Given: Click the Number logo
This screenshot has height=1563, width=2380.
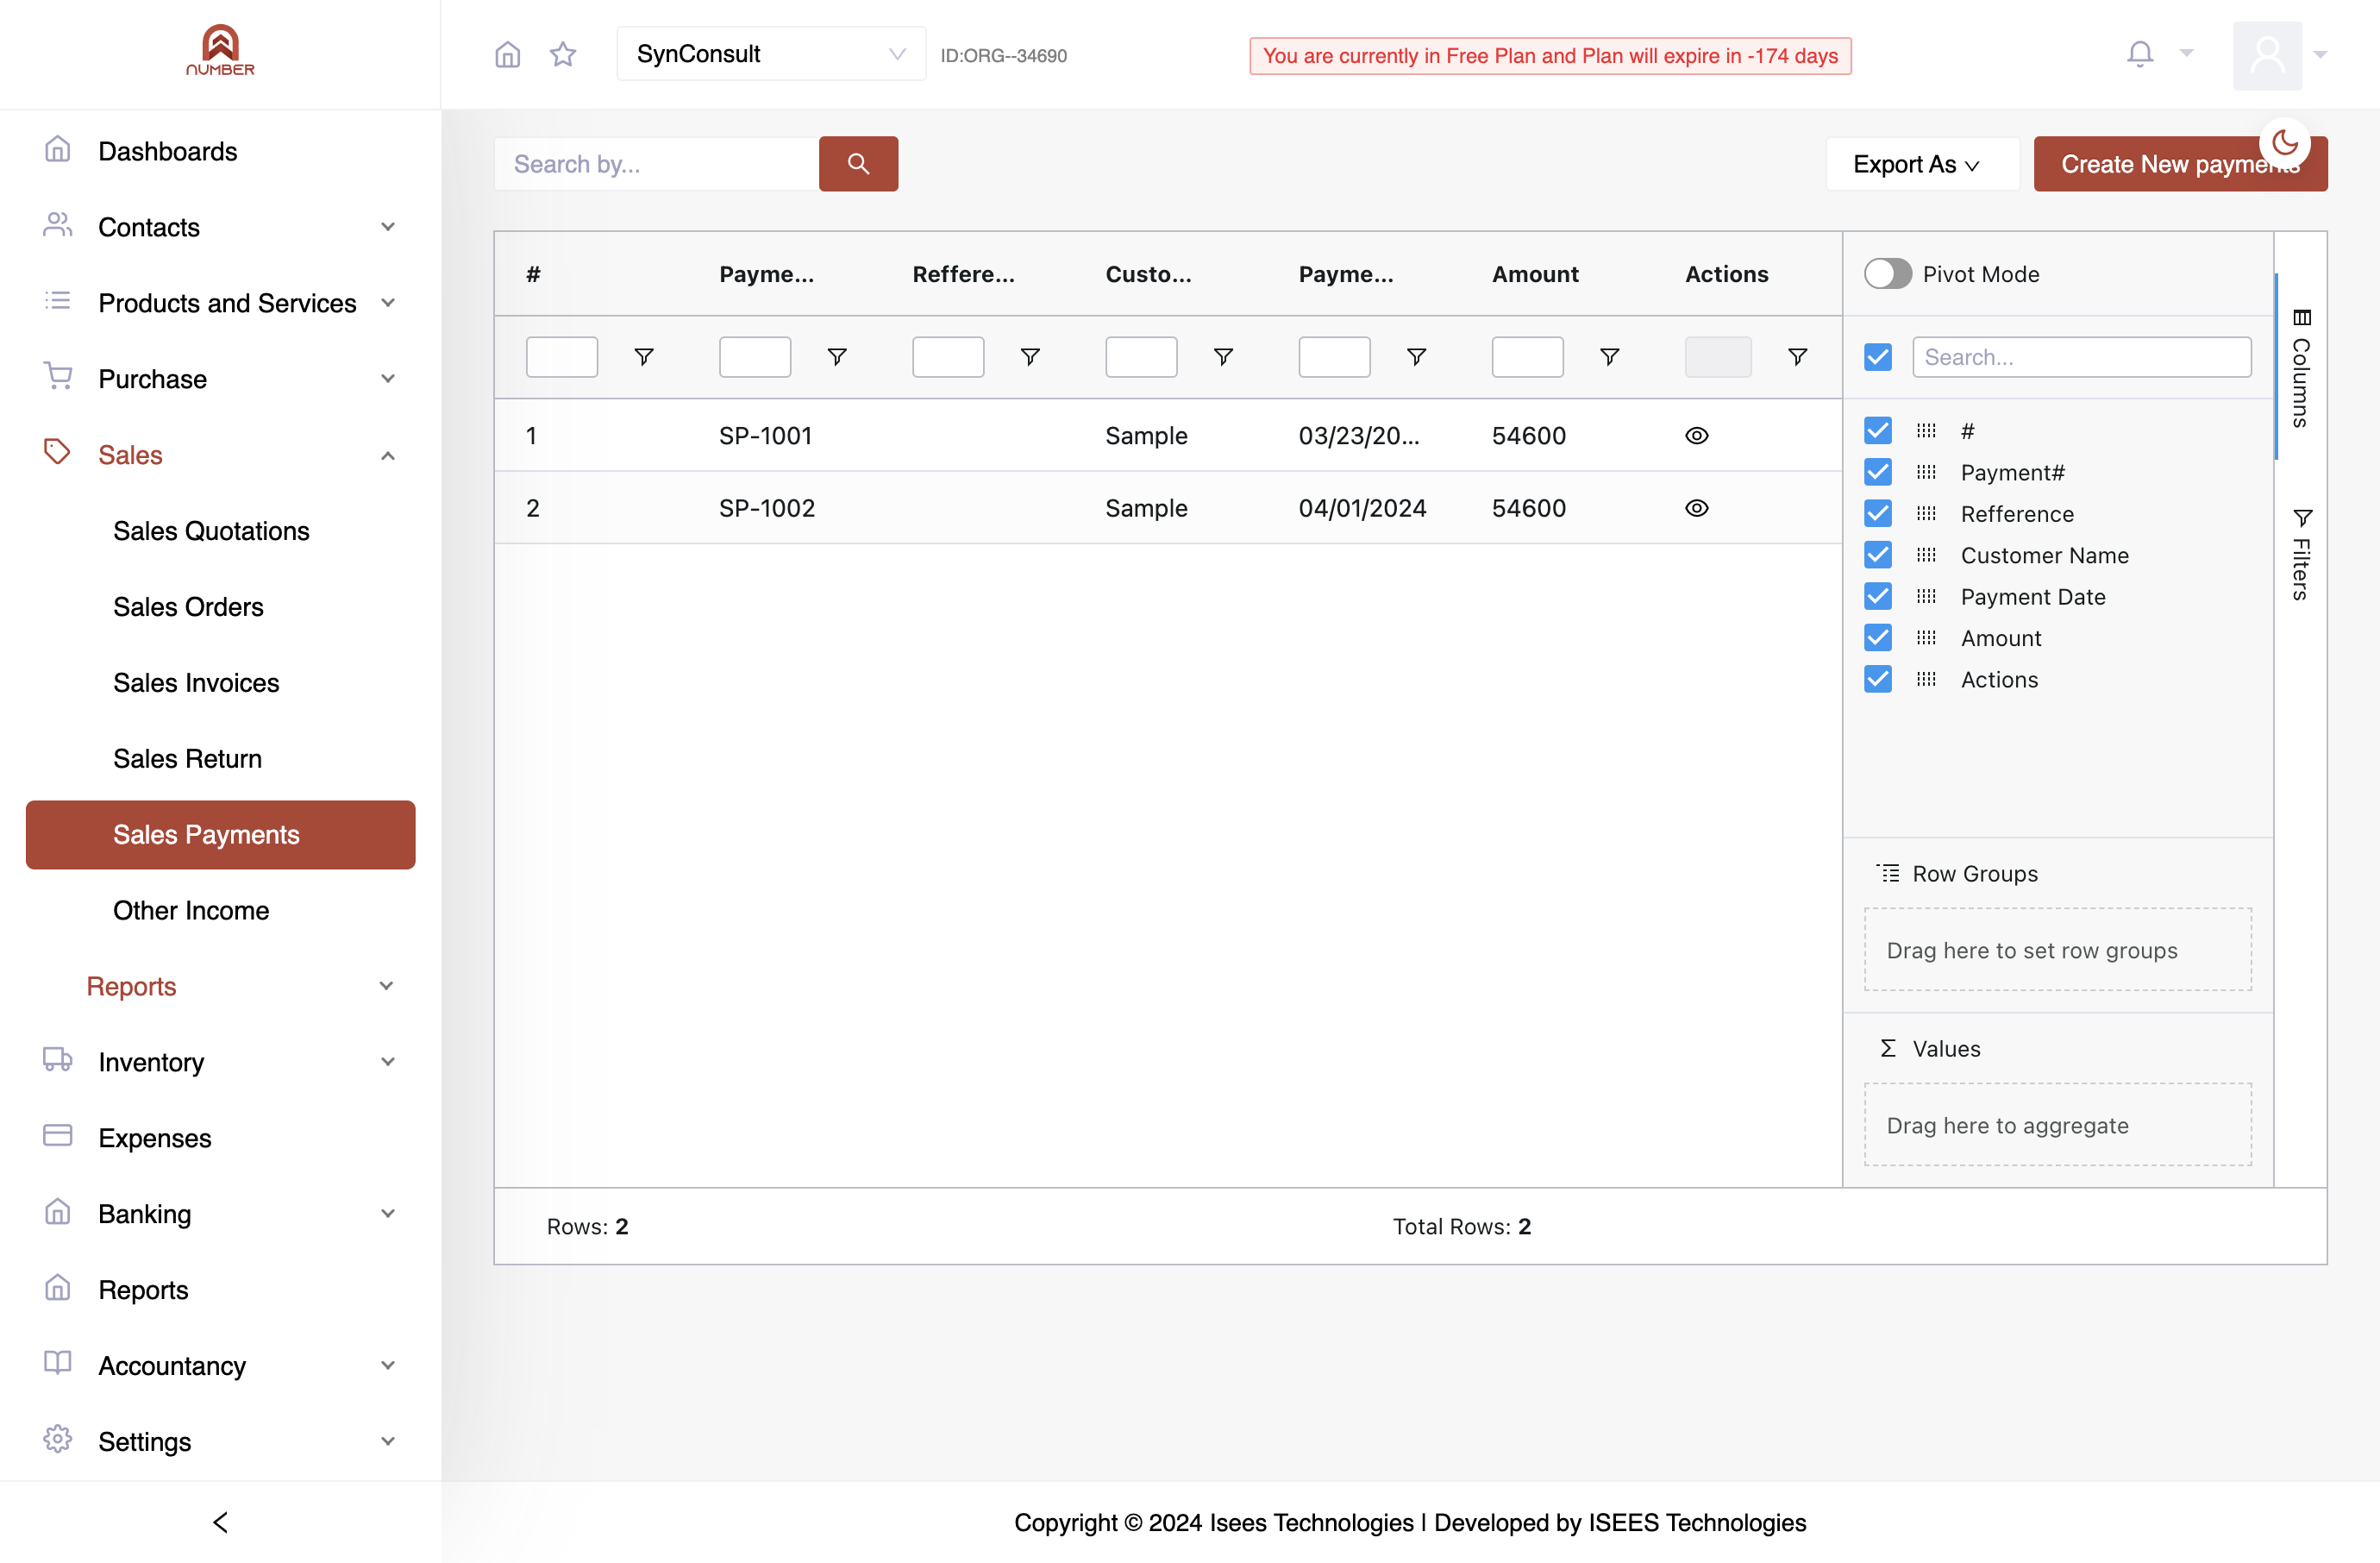Looking at the screenshot, I should (220, 50).
